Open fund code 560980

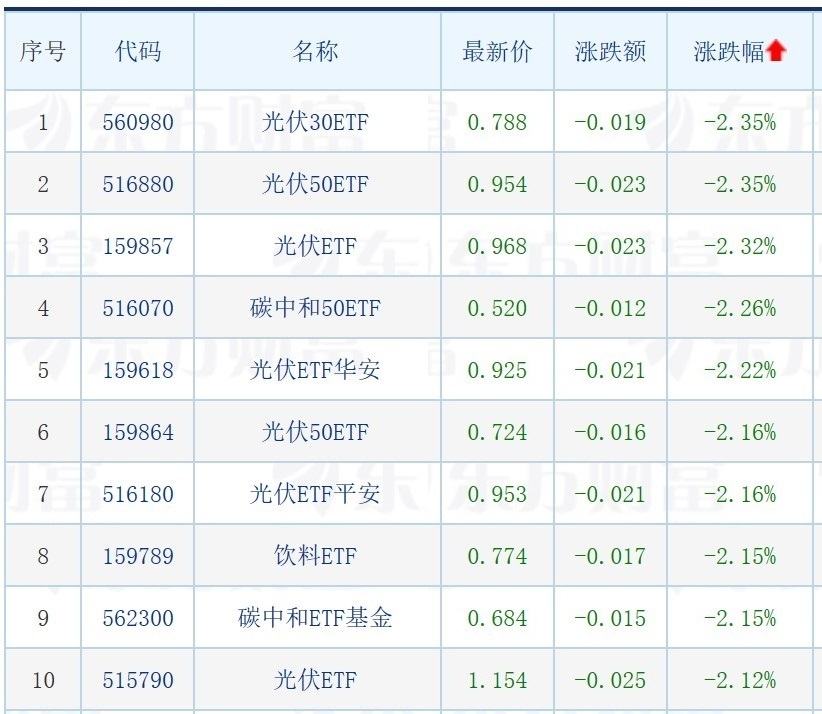(x=138, y=123)
